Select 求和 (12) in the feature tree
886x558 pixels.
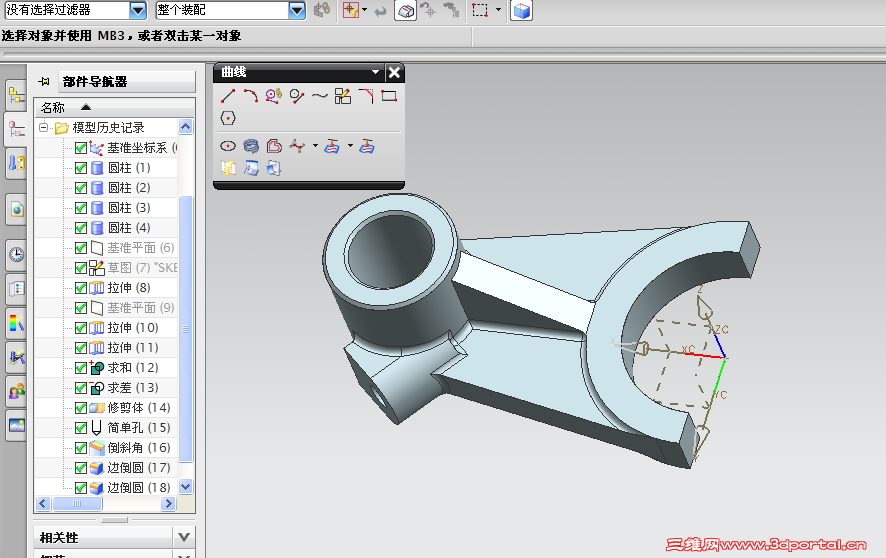[x=132, y=368]
